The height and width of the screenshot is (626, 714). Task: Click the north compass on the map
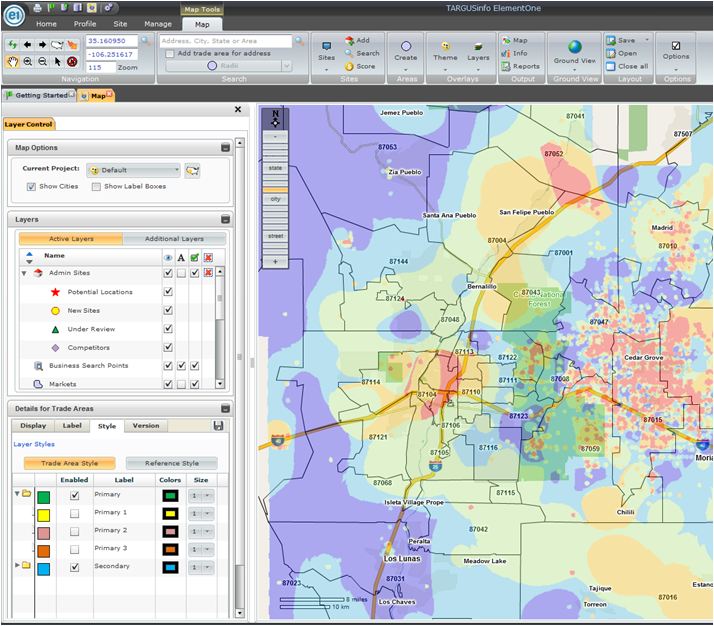coord(275,118)
